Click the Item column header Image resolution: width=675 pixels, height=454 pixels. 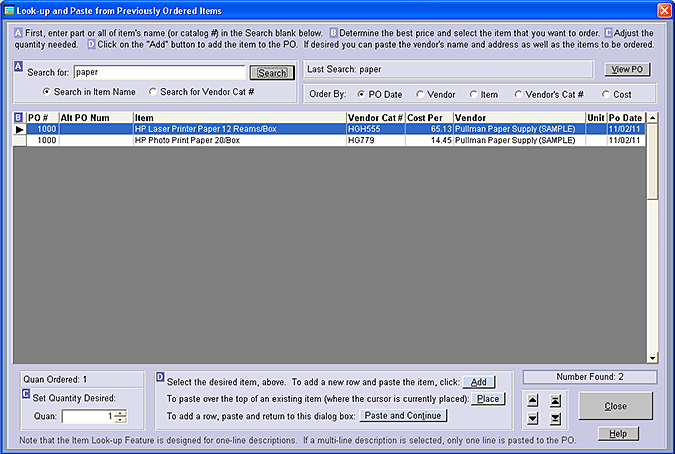pyautogui.click(x=240, y=117)
